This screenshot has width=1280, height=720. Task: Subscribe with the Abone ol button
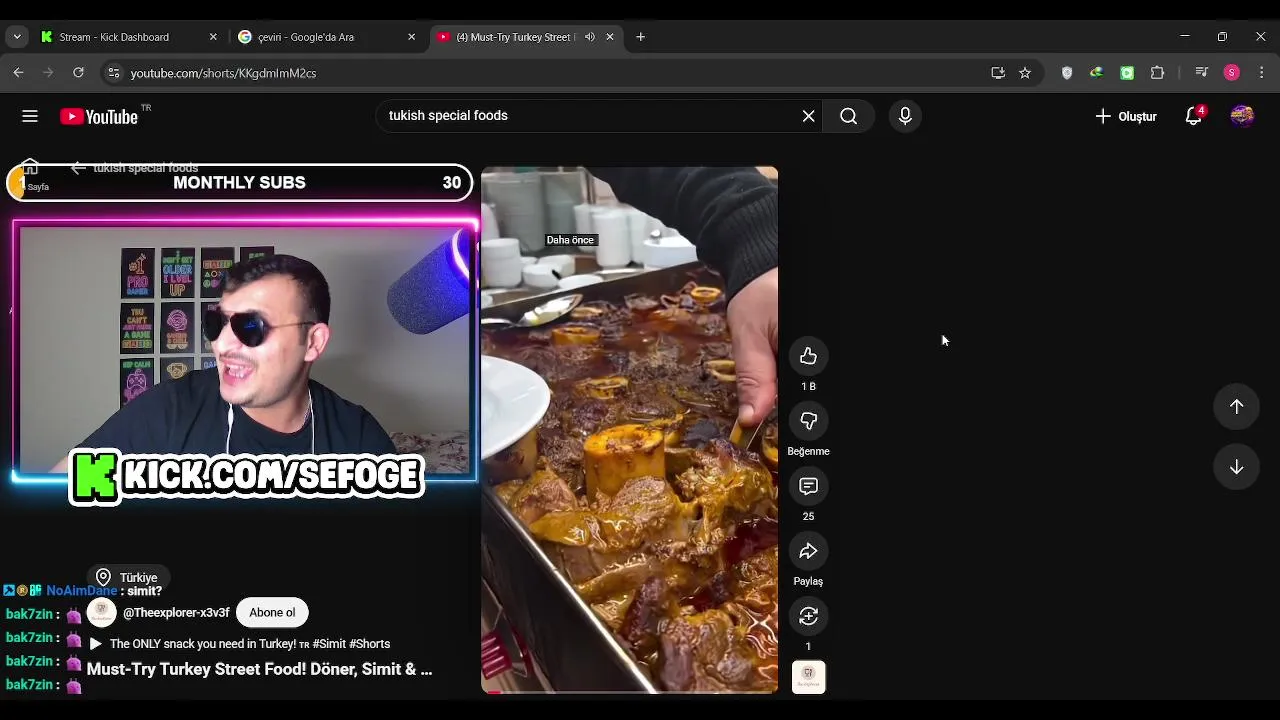click(272, 613)
